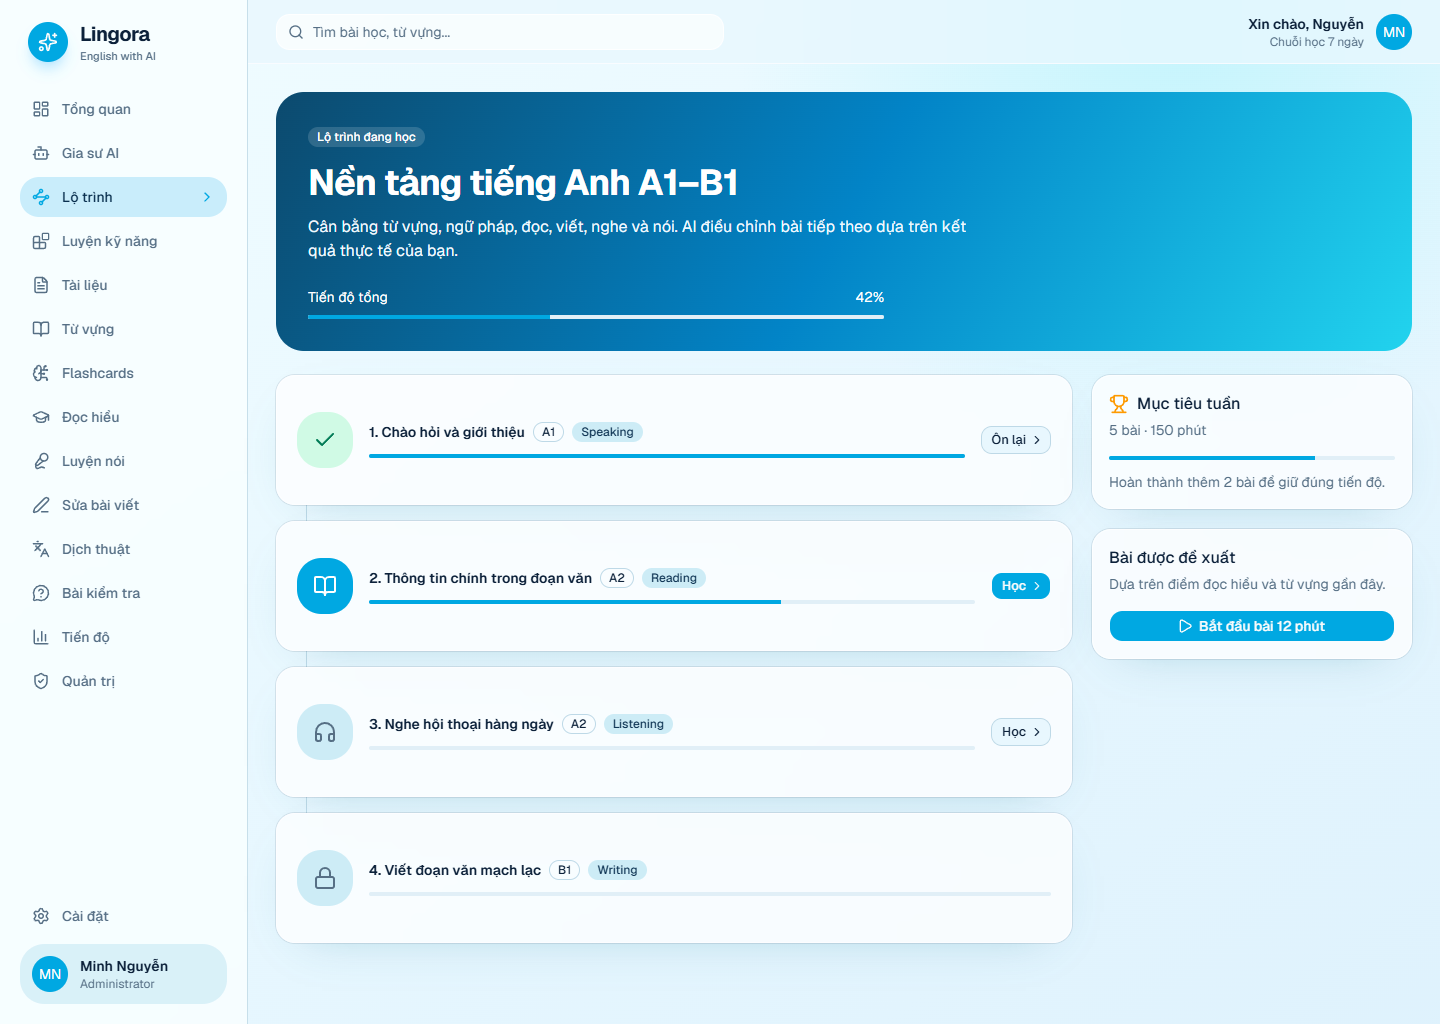Image resolution: width=1440 pixels, height=1024 pixels.
Task: Click the green checkmark icon of lesson 1
Action: click(x=325, y=440)
